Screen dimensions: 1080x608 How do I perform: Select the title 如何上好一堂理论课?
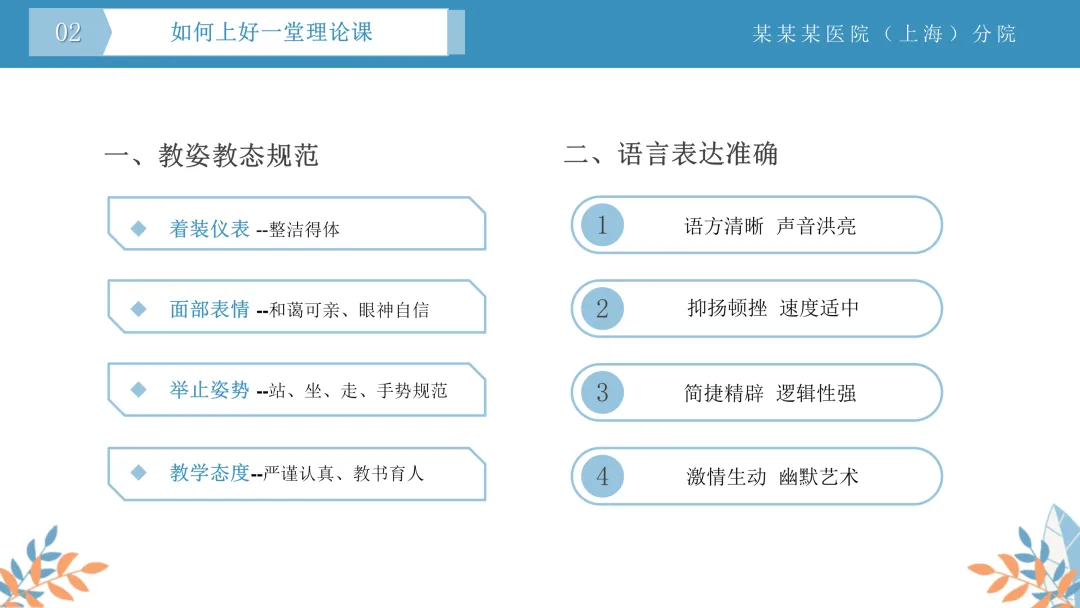271,32
